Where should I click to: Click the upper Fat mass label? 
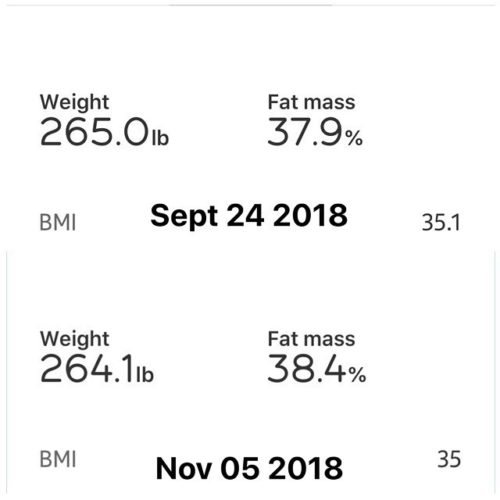point(311,102)
